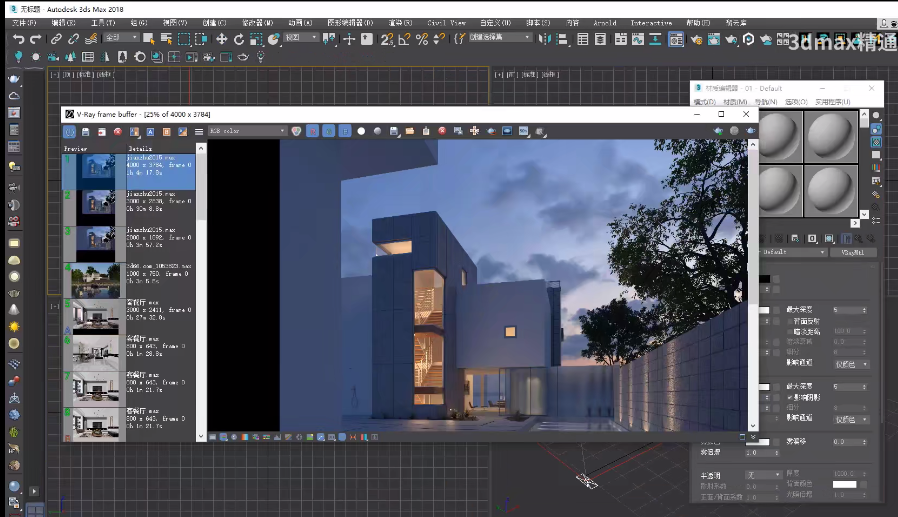Toggle the blue channel button in frame buffer
Image resolution: width=898 pixels, height=517 pixels.
[x=345, y=131]
